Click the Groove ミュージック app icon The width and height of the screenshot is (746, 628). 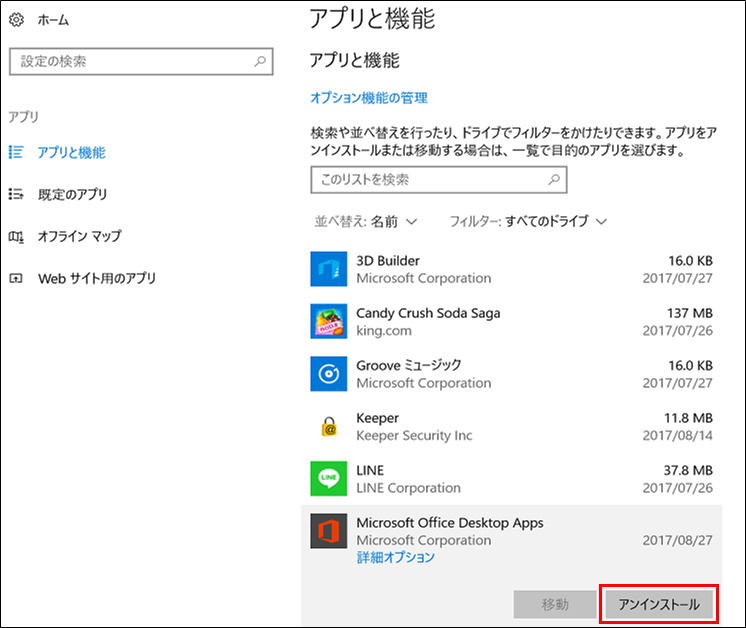coord(329,374)
